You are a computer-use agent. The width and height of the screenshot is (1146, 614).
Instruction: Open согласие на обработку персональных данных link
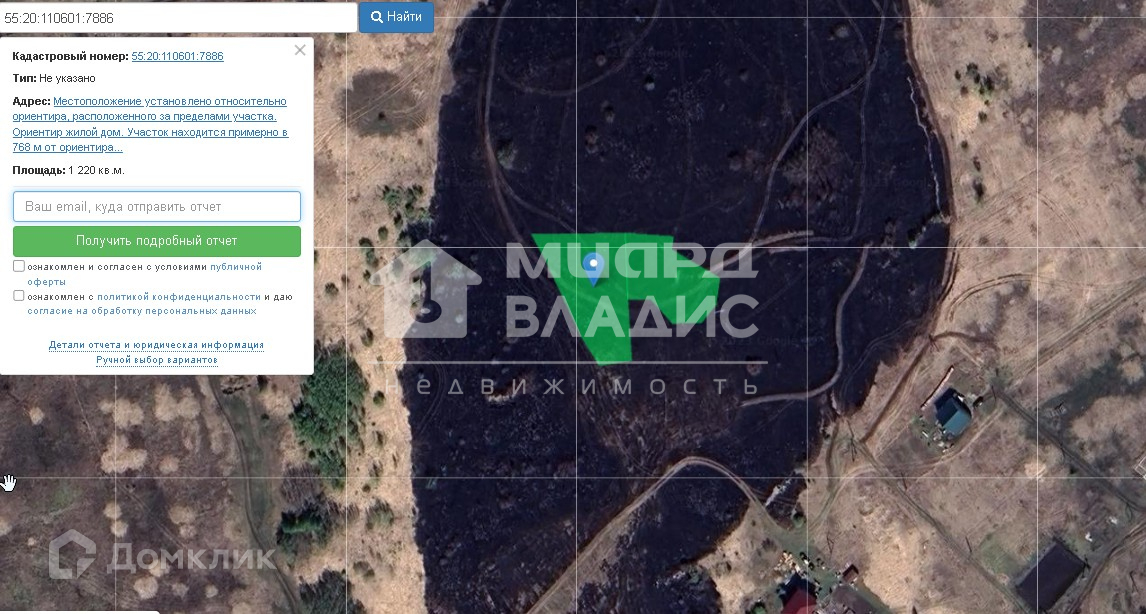(142, 311)
